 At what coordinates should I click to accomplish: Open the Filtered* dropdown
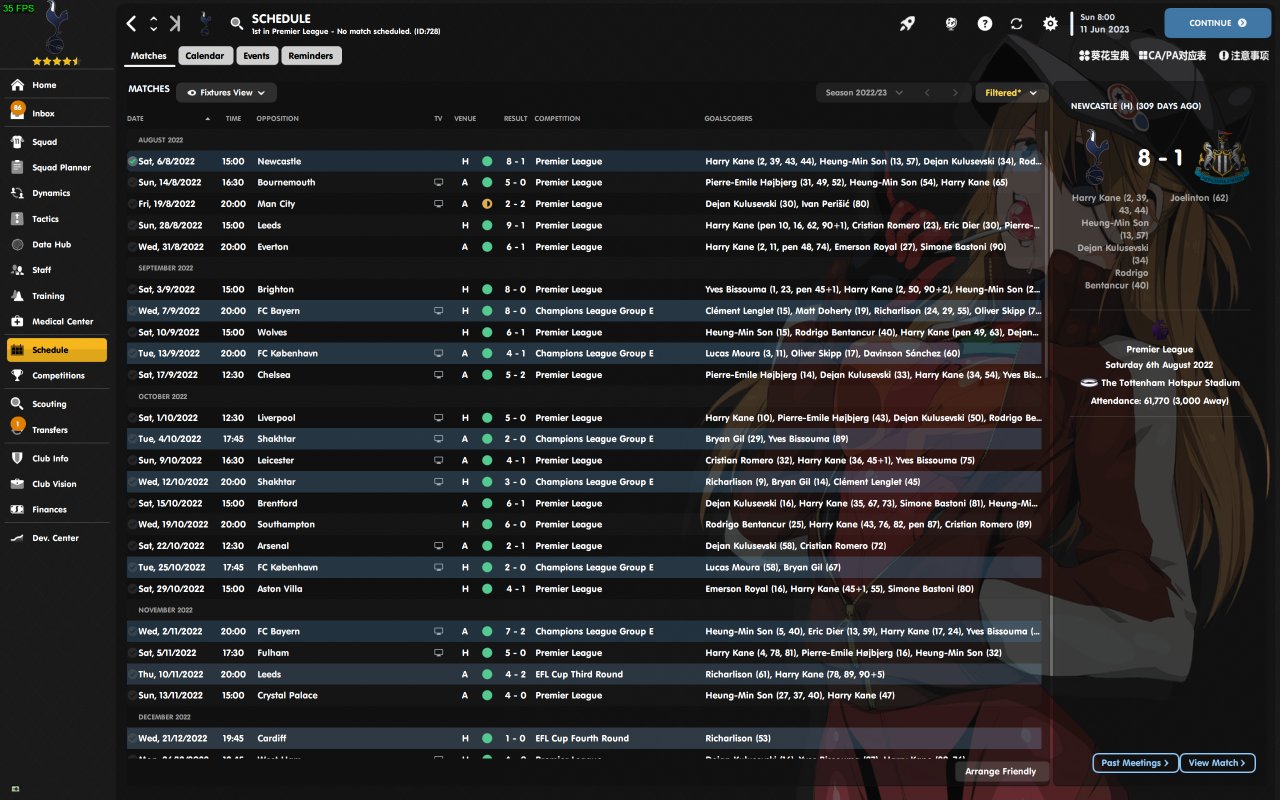[x=1011, y=93]
